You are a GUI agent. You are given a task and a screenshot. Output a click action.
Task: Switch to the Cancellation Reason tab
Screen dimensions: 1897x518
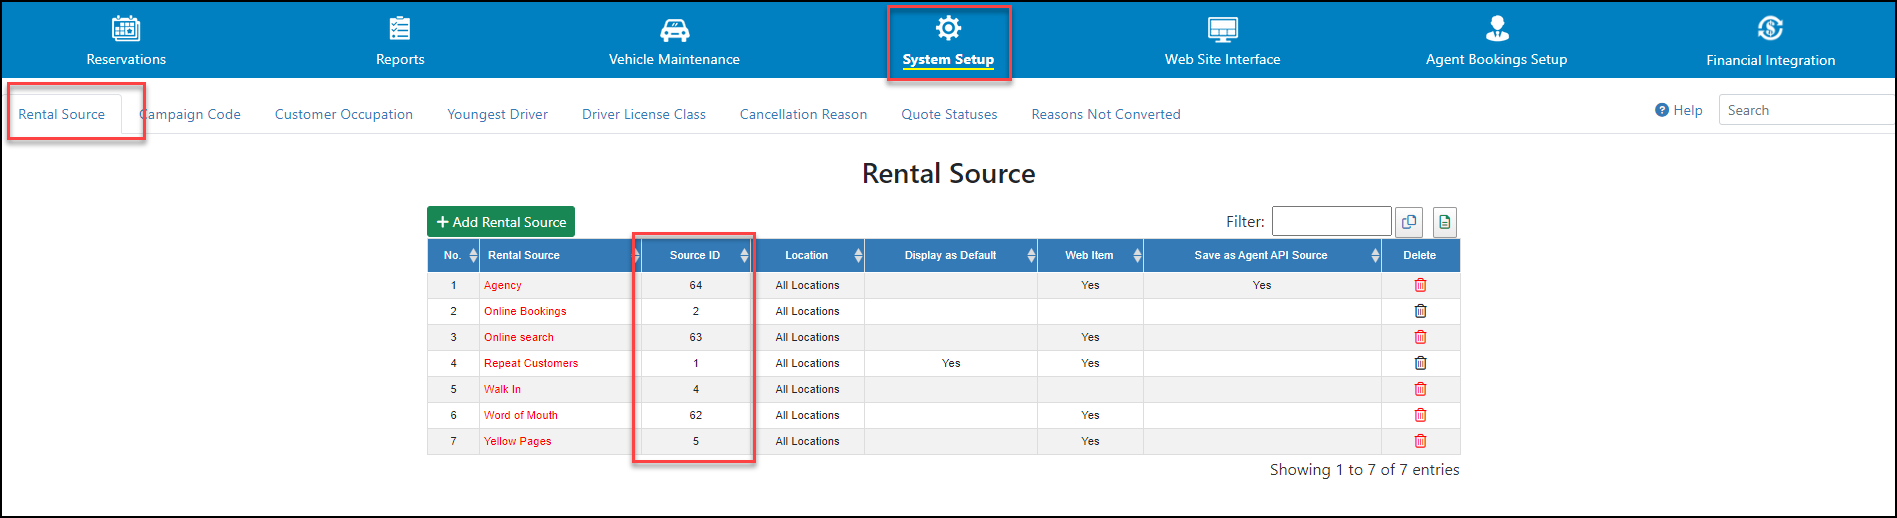pos(803,114)
